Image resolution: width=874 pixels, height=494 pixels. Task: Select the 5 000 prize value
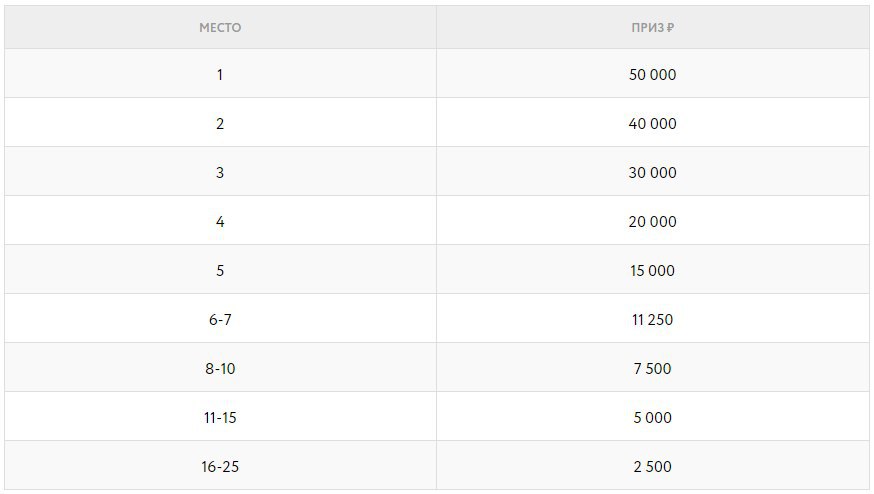(x=652, y=418)
